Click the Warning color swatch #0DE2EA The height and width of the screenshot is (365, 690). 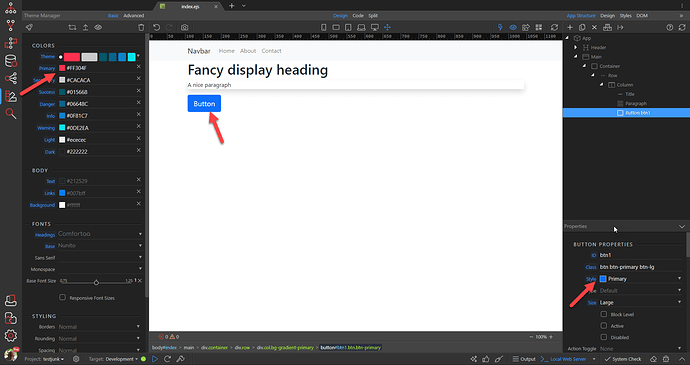pyautogui.click(x=62, y=128)
